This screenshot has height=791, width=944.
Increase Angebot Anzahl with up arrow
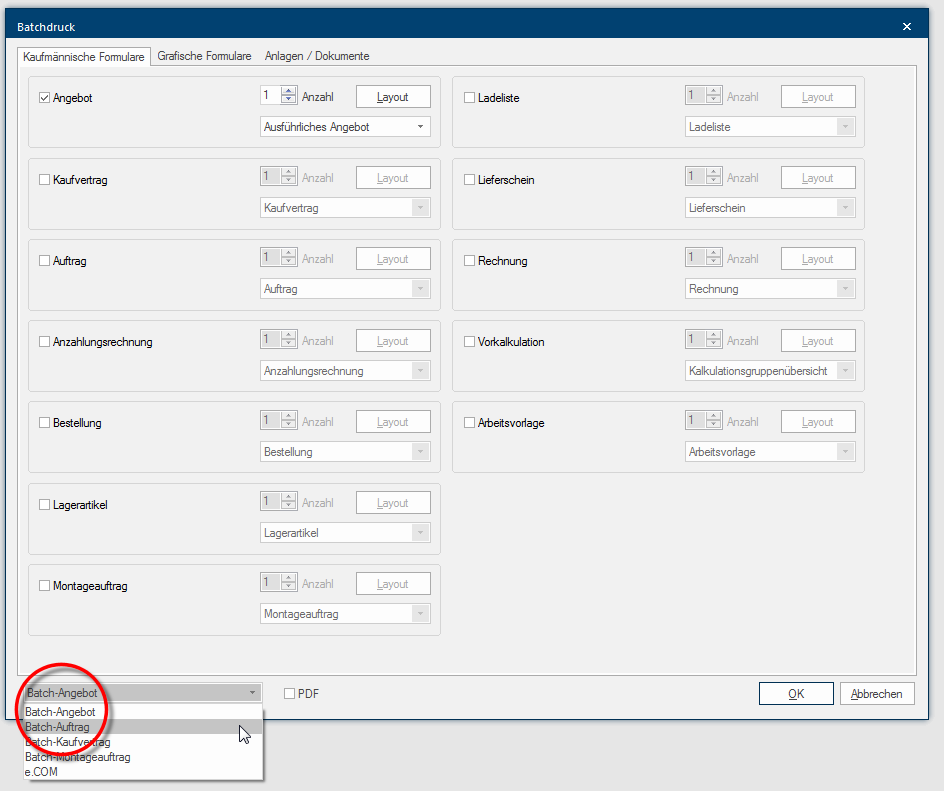pos(289,92)
